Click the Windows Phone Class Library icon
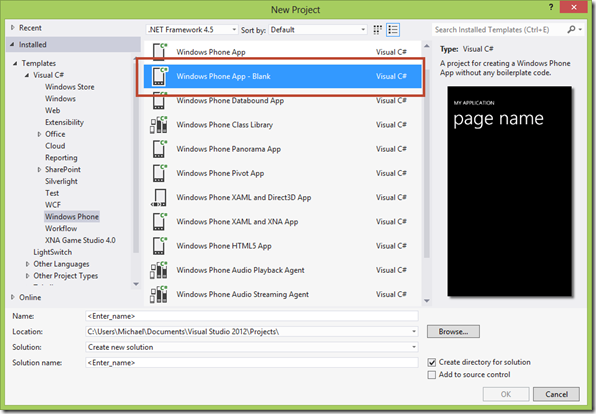The height and width of the screenshot is (414, 596). (159, 125)
